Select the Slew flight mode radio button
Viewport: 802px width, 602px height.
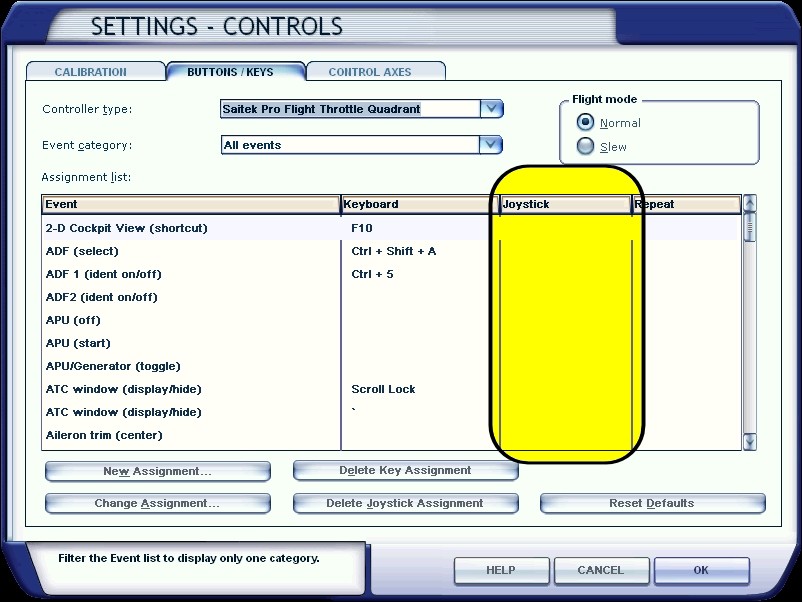point(585,146)
